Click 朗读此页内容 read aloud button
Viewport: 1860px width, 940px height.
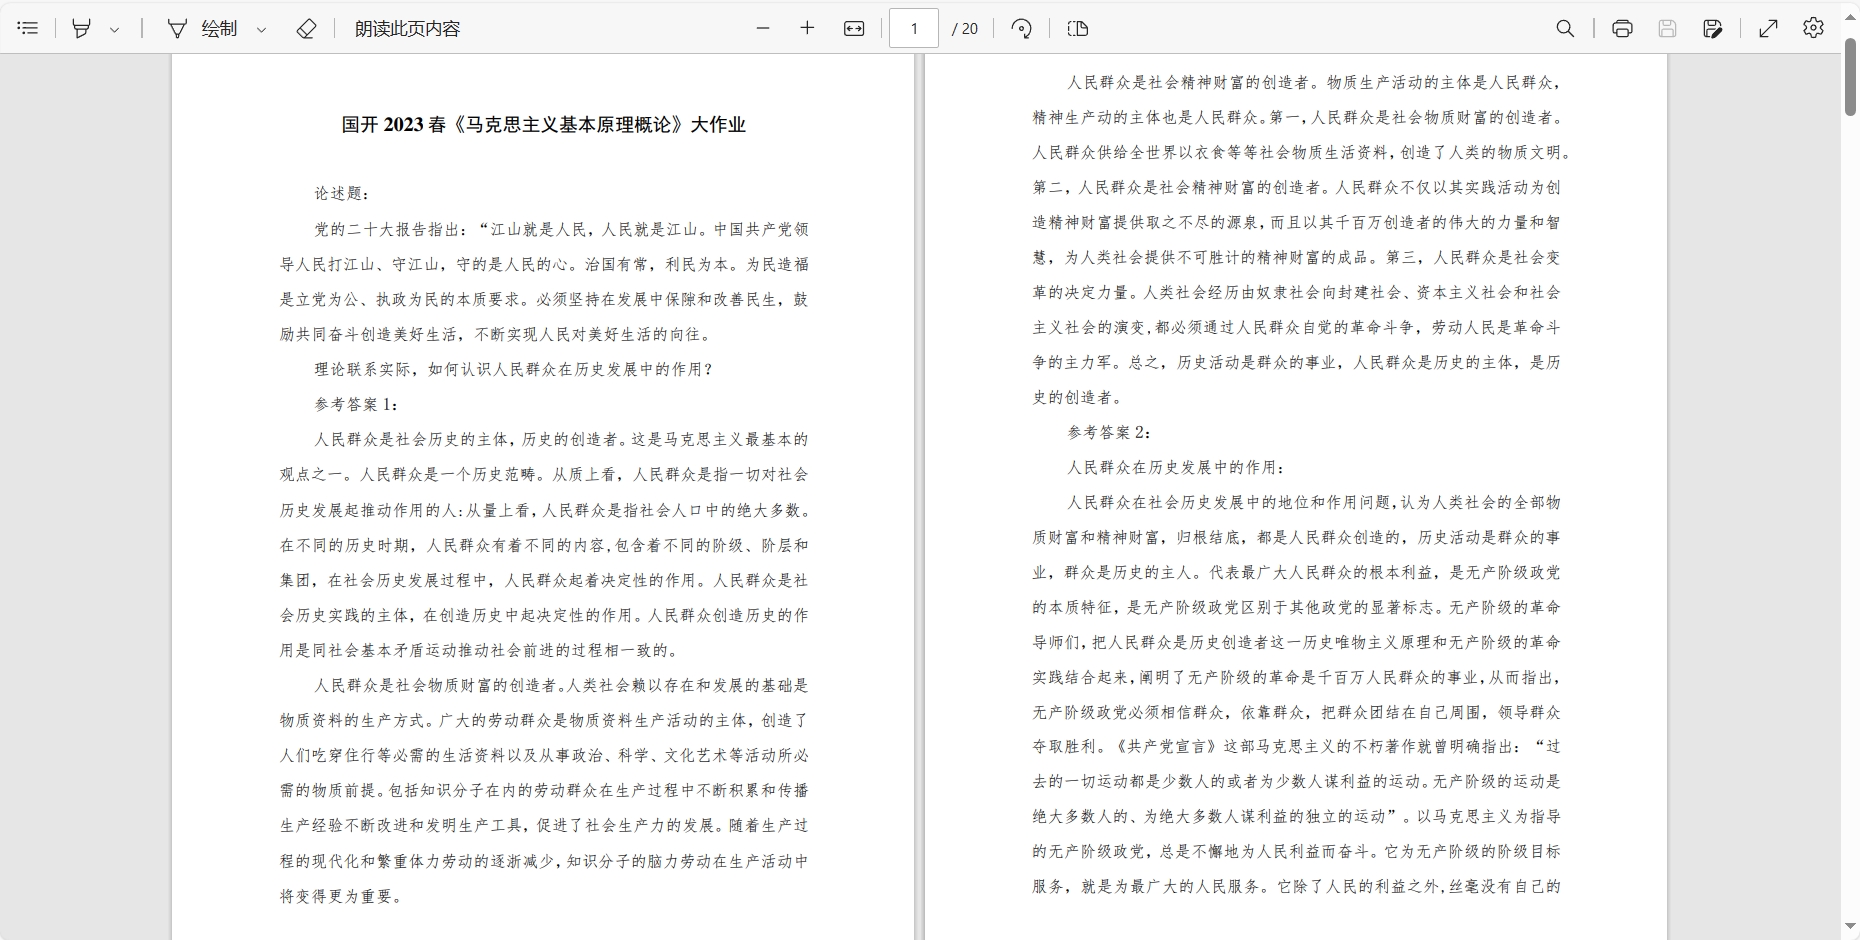[x=407, y=28]
